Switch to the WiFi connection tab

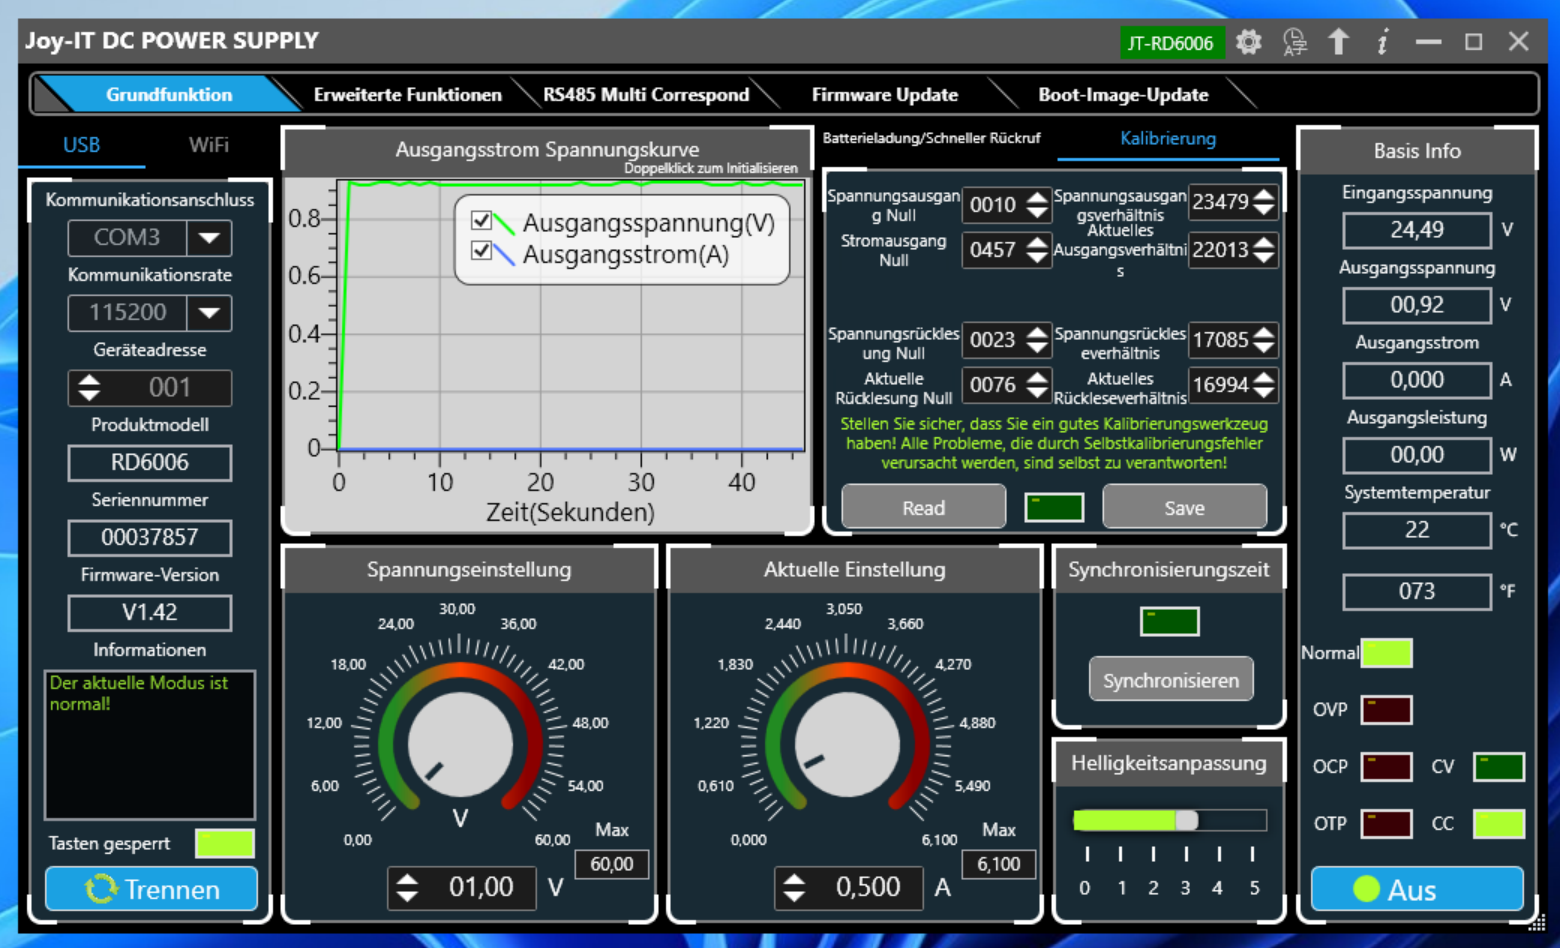pos(208,145)
